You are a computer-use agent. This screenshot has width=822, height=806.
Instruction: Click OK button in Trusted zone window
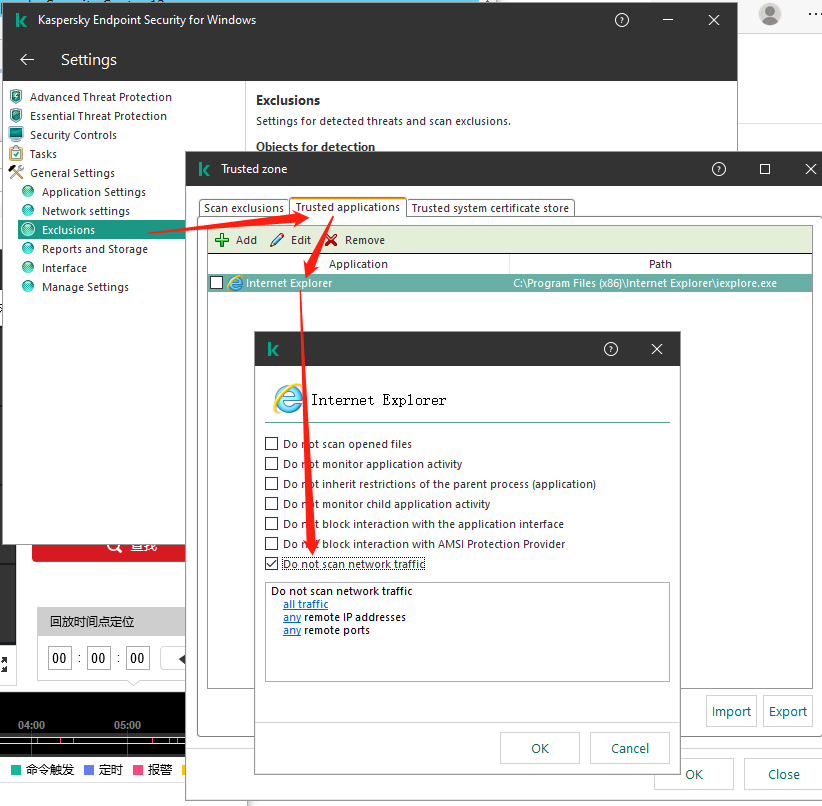[x=694, y=774]
